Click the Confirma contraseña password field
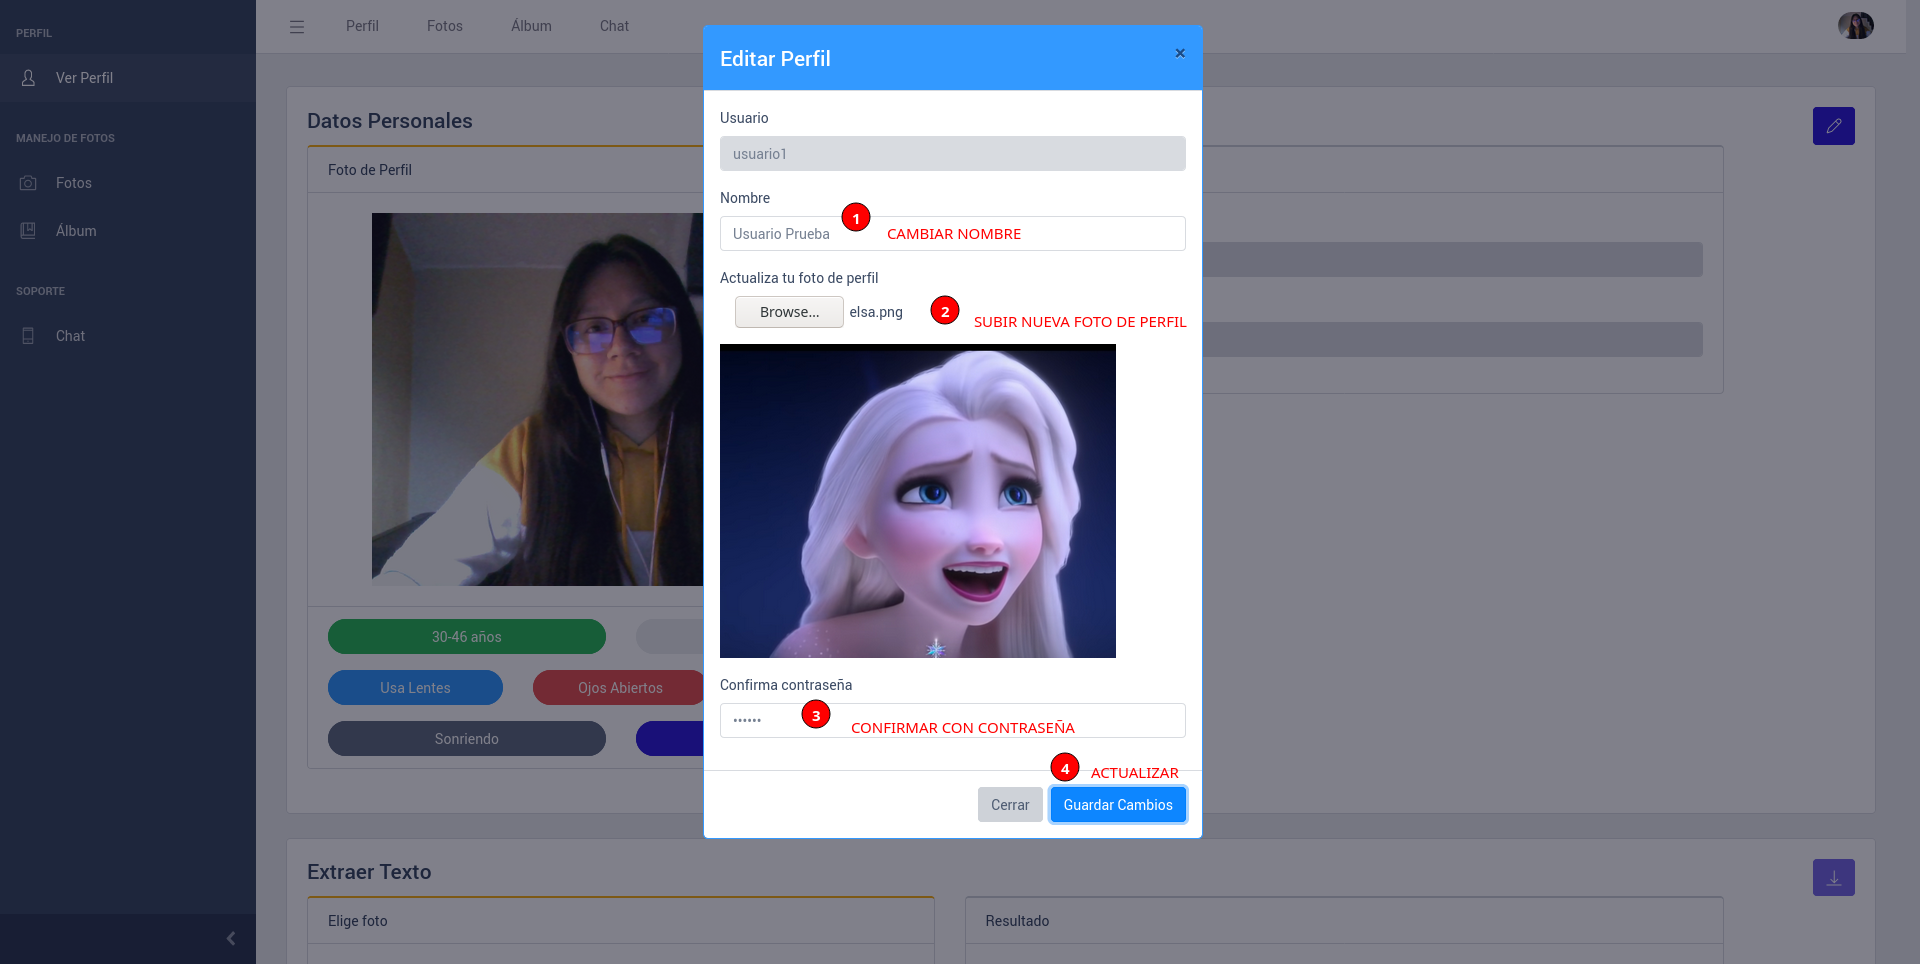This screenshot has width=1920, height=964. [x=952, y=721]
